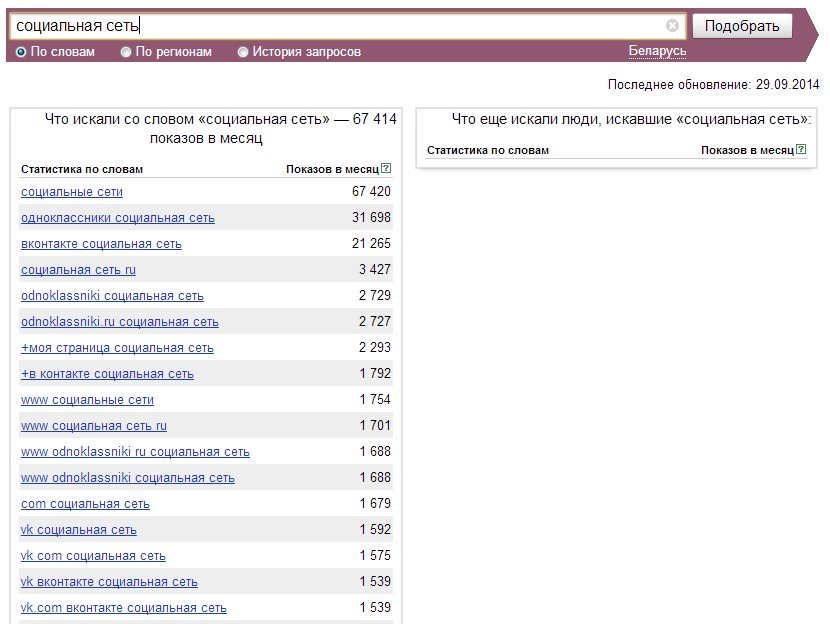Open 'одноклассники социальная сеть' link
The image size is (830, 624).
click(x=118, y=218)
